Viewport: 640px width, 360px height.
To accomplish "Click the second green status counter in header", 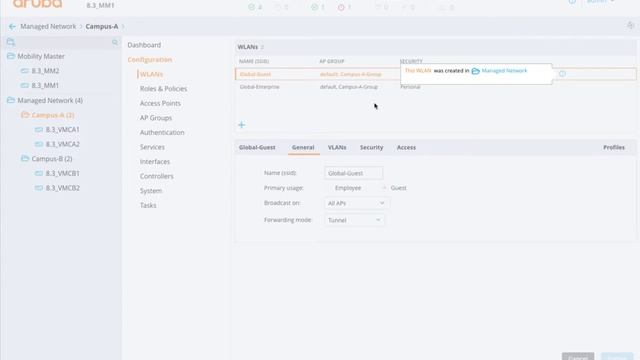I will [x=318, y=7].
